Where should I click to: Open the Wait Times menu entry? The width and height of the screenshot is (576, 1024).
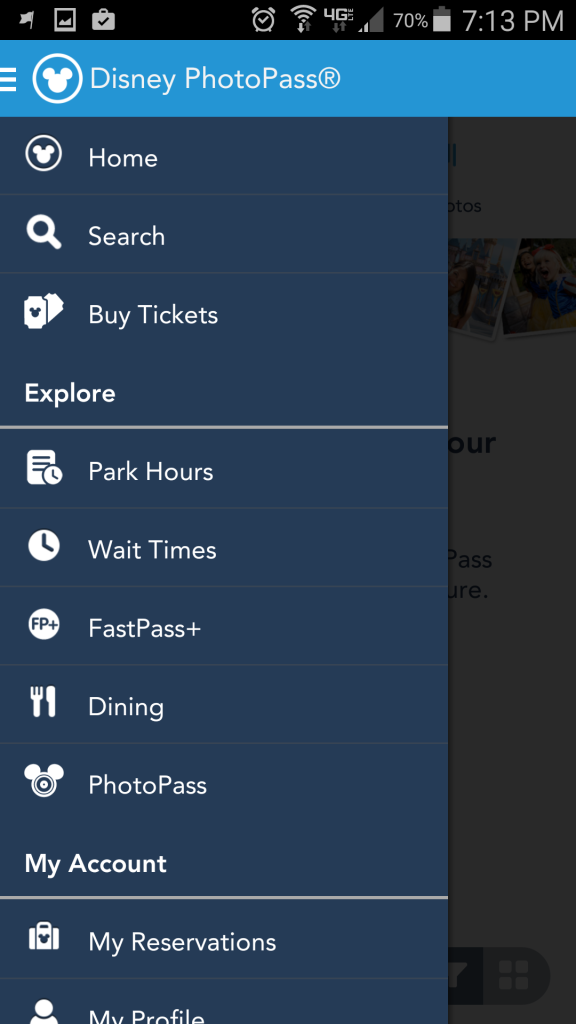coord(224,547)
